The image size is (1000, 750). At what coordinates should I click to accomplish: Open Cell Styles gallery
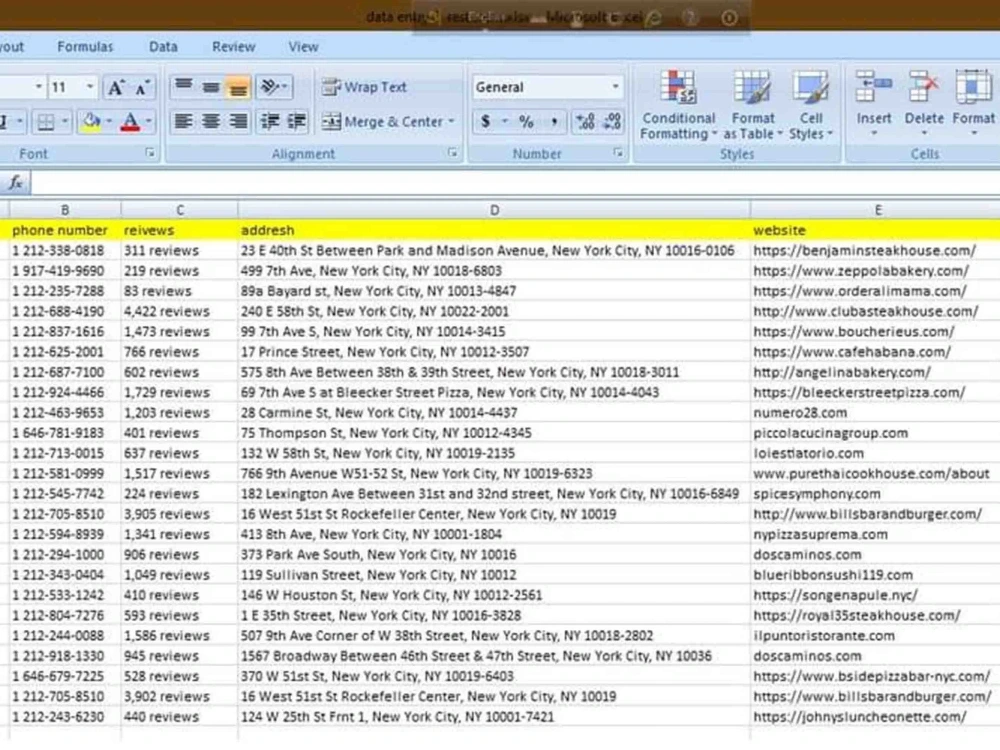tap(811, 105)
